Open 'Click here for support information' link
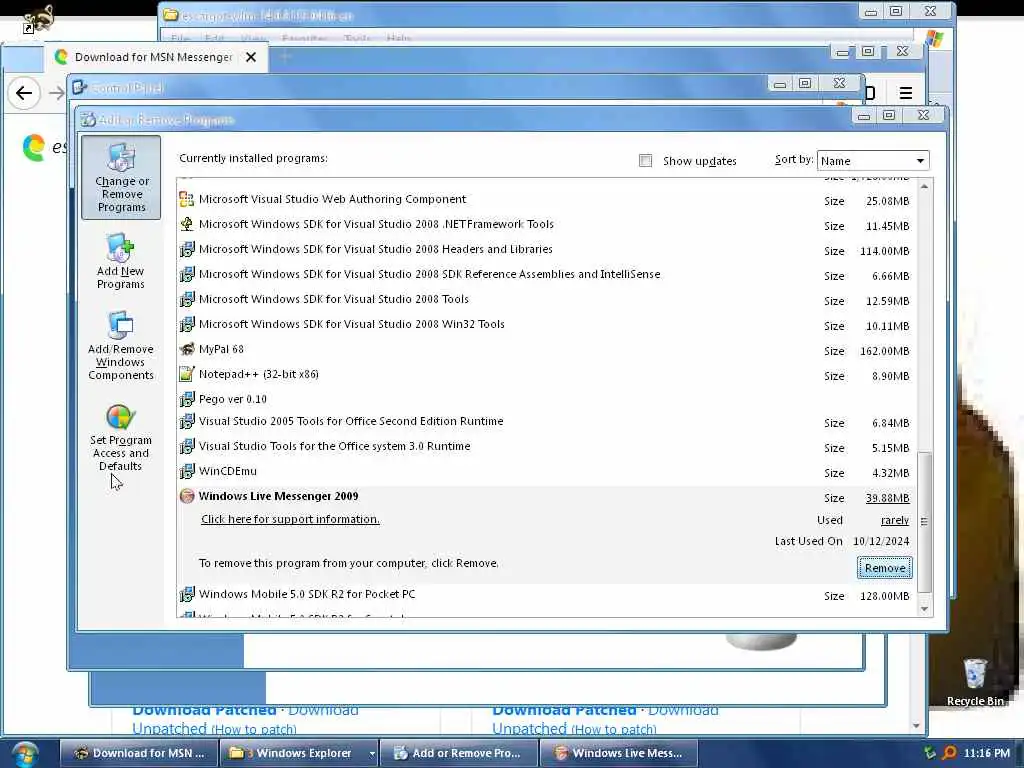The width and height of the screenshot is (1024, 768). click(290, 519)
